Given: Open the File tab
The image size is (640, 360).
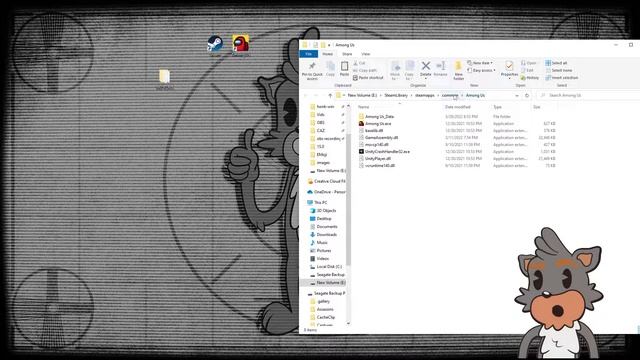Looking at the screenshot, I should point(309,54).
